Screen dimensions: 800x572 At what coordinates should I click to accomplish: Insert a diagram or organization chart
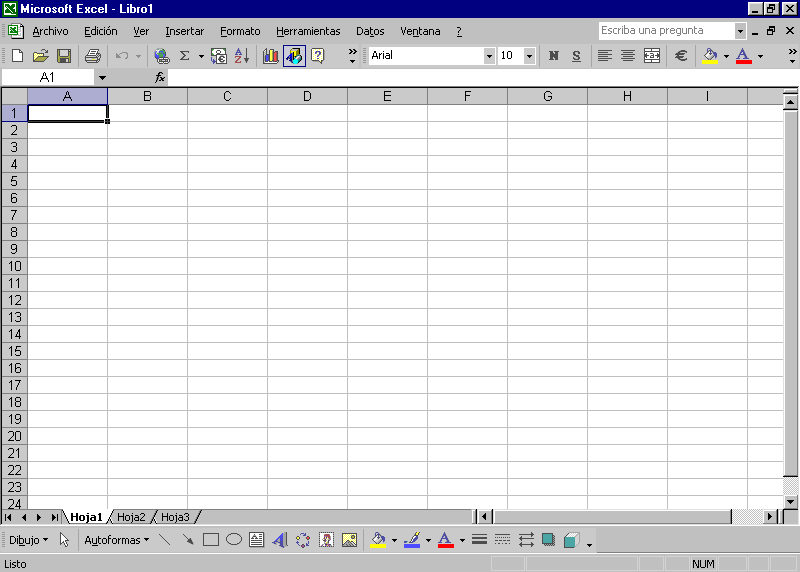pos(303,540)
